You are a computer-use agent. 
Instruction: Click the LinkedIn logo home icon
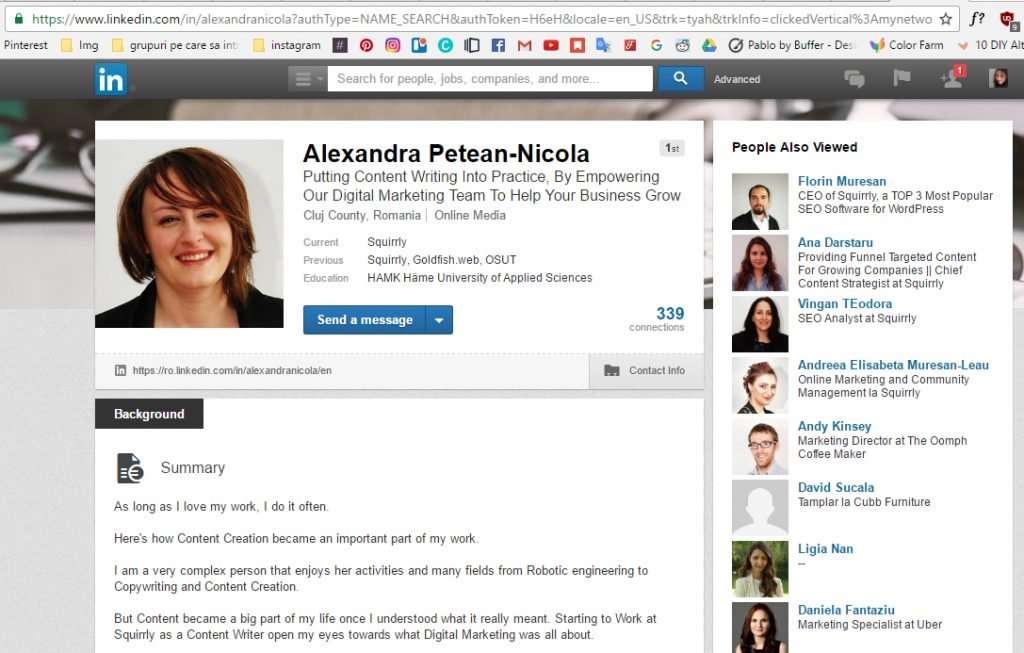tap(111, 79)
